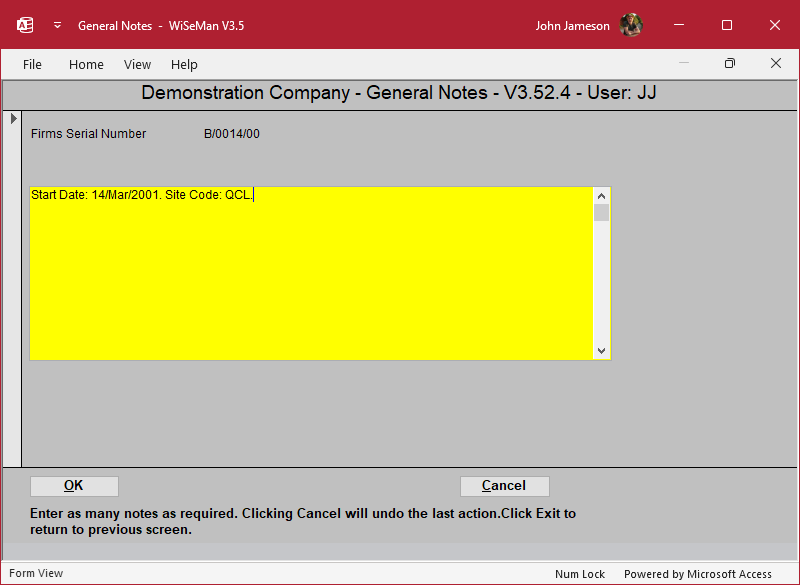Viewport: 800px width, 585px height.
Task: Close the WiSeMan application window
Action: coord(774,25)
